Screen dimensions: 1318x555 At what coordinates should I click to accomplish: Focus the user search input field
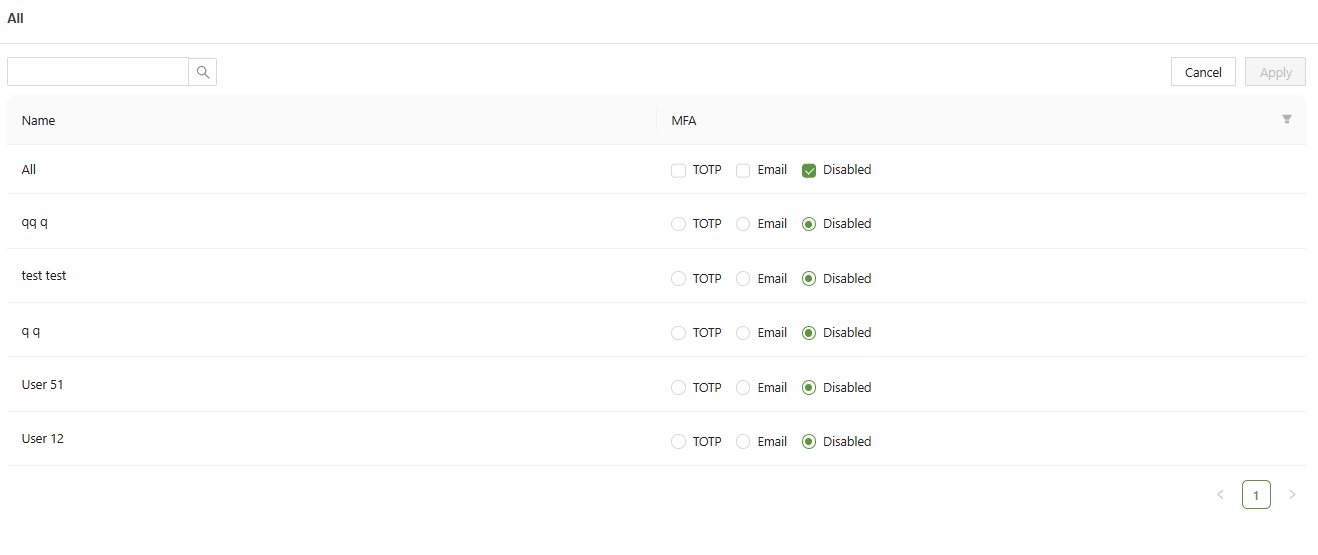(x=98, y=72)
